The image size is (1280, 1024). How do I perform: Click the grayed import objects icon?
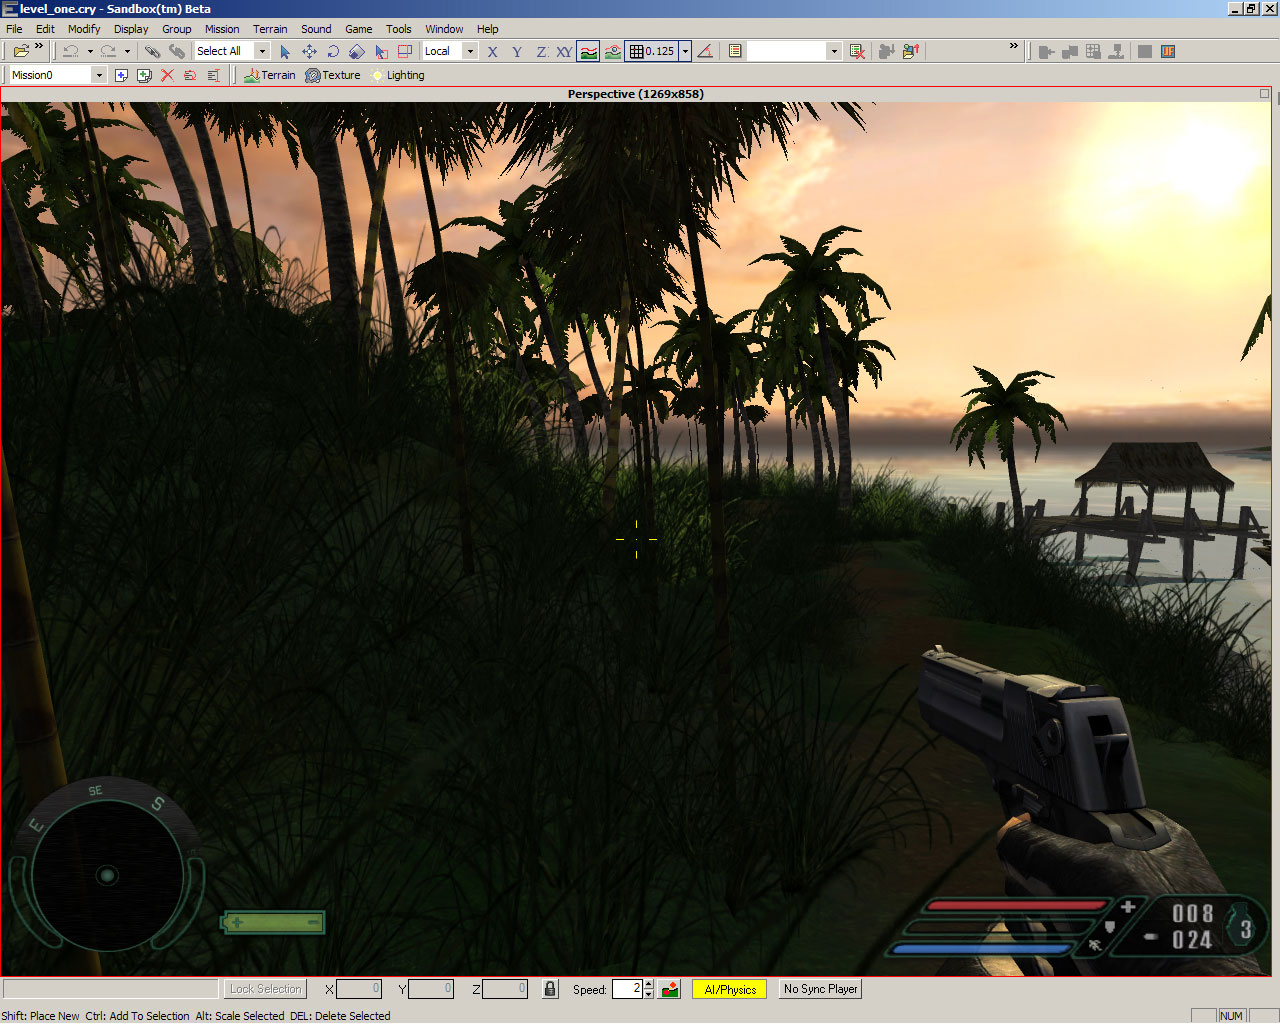click(x=886, y=51)
